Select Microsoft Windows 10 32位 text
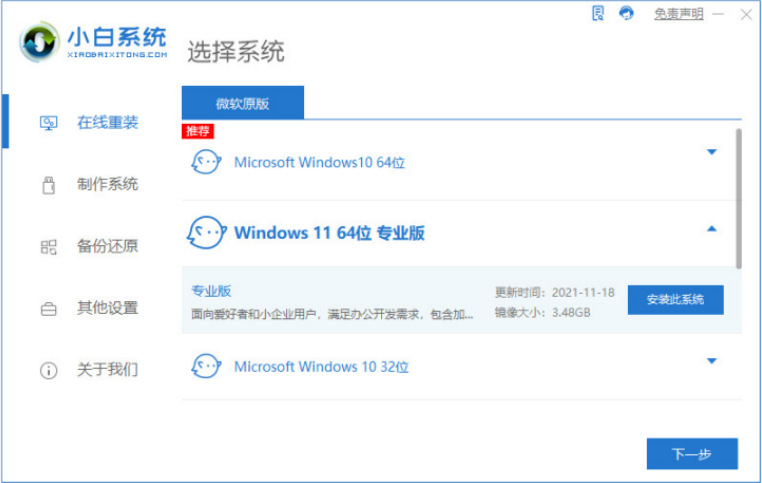Viewport: 762px width, 483px height. tap(321, 366)
